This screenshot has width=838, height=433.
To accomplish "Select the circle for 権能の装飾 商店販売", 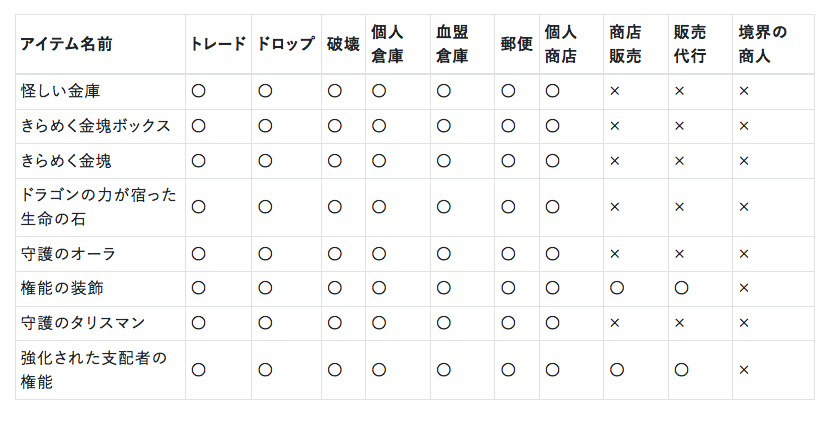I will pos(617,288).
